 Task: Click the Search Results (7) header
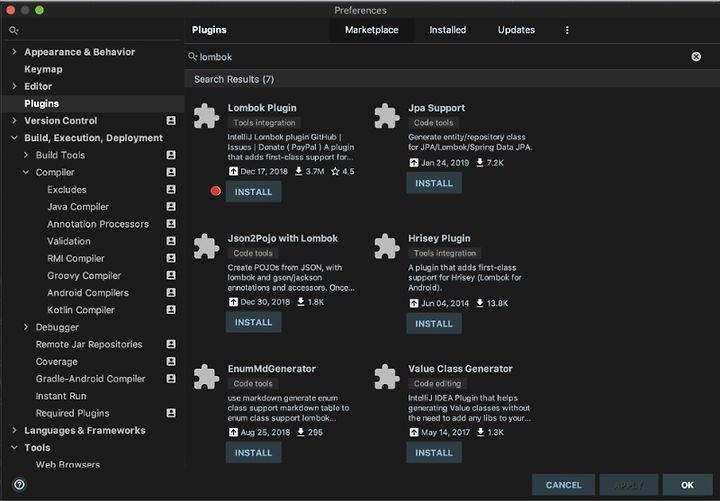click(234, 79)
